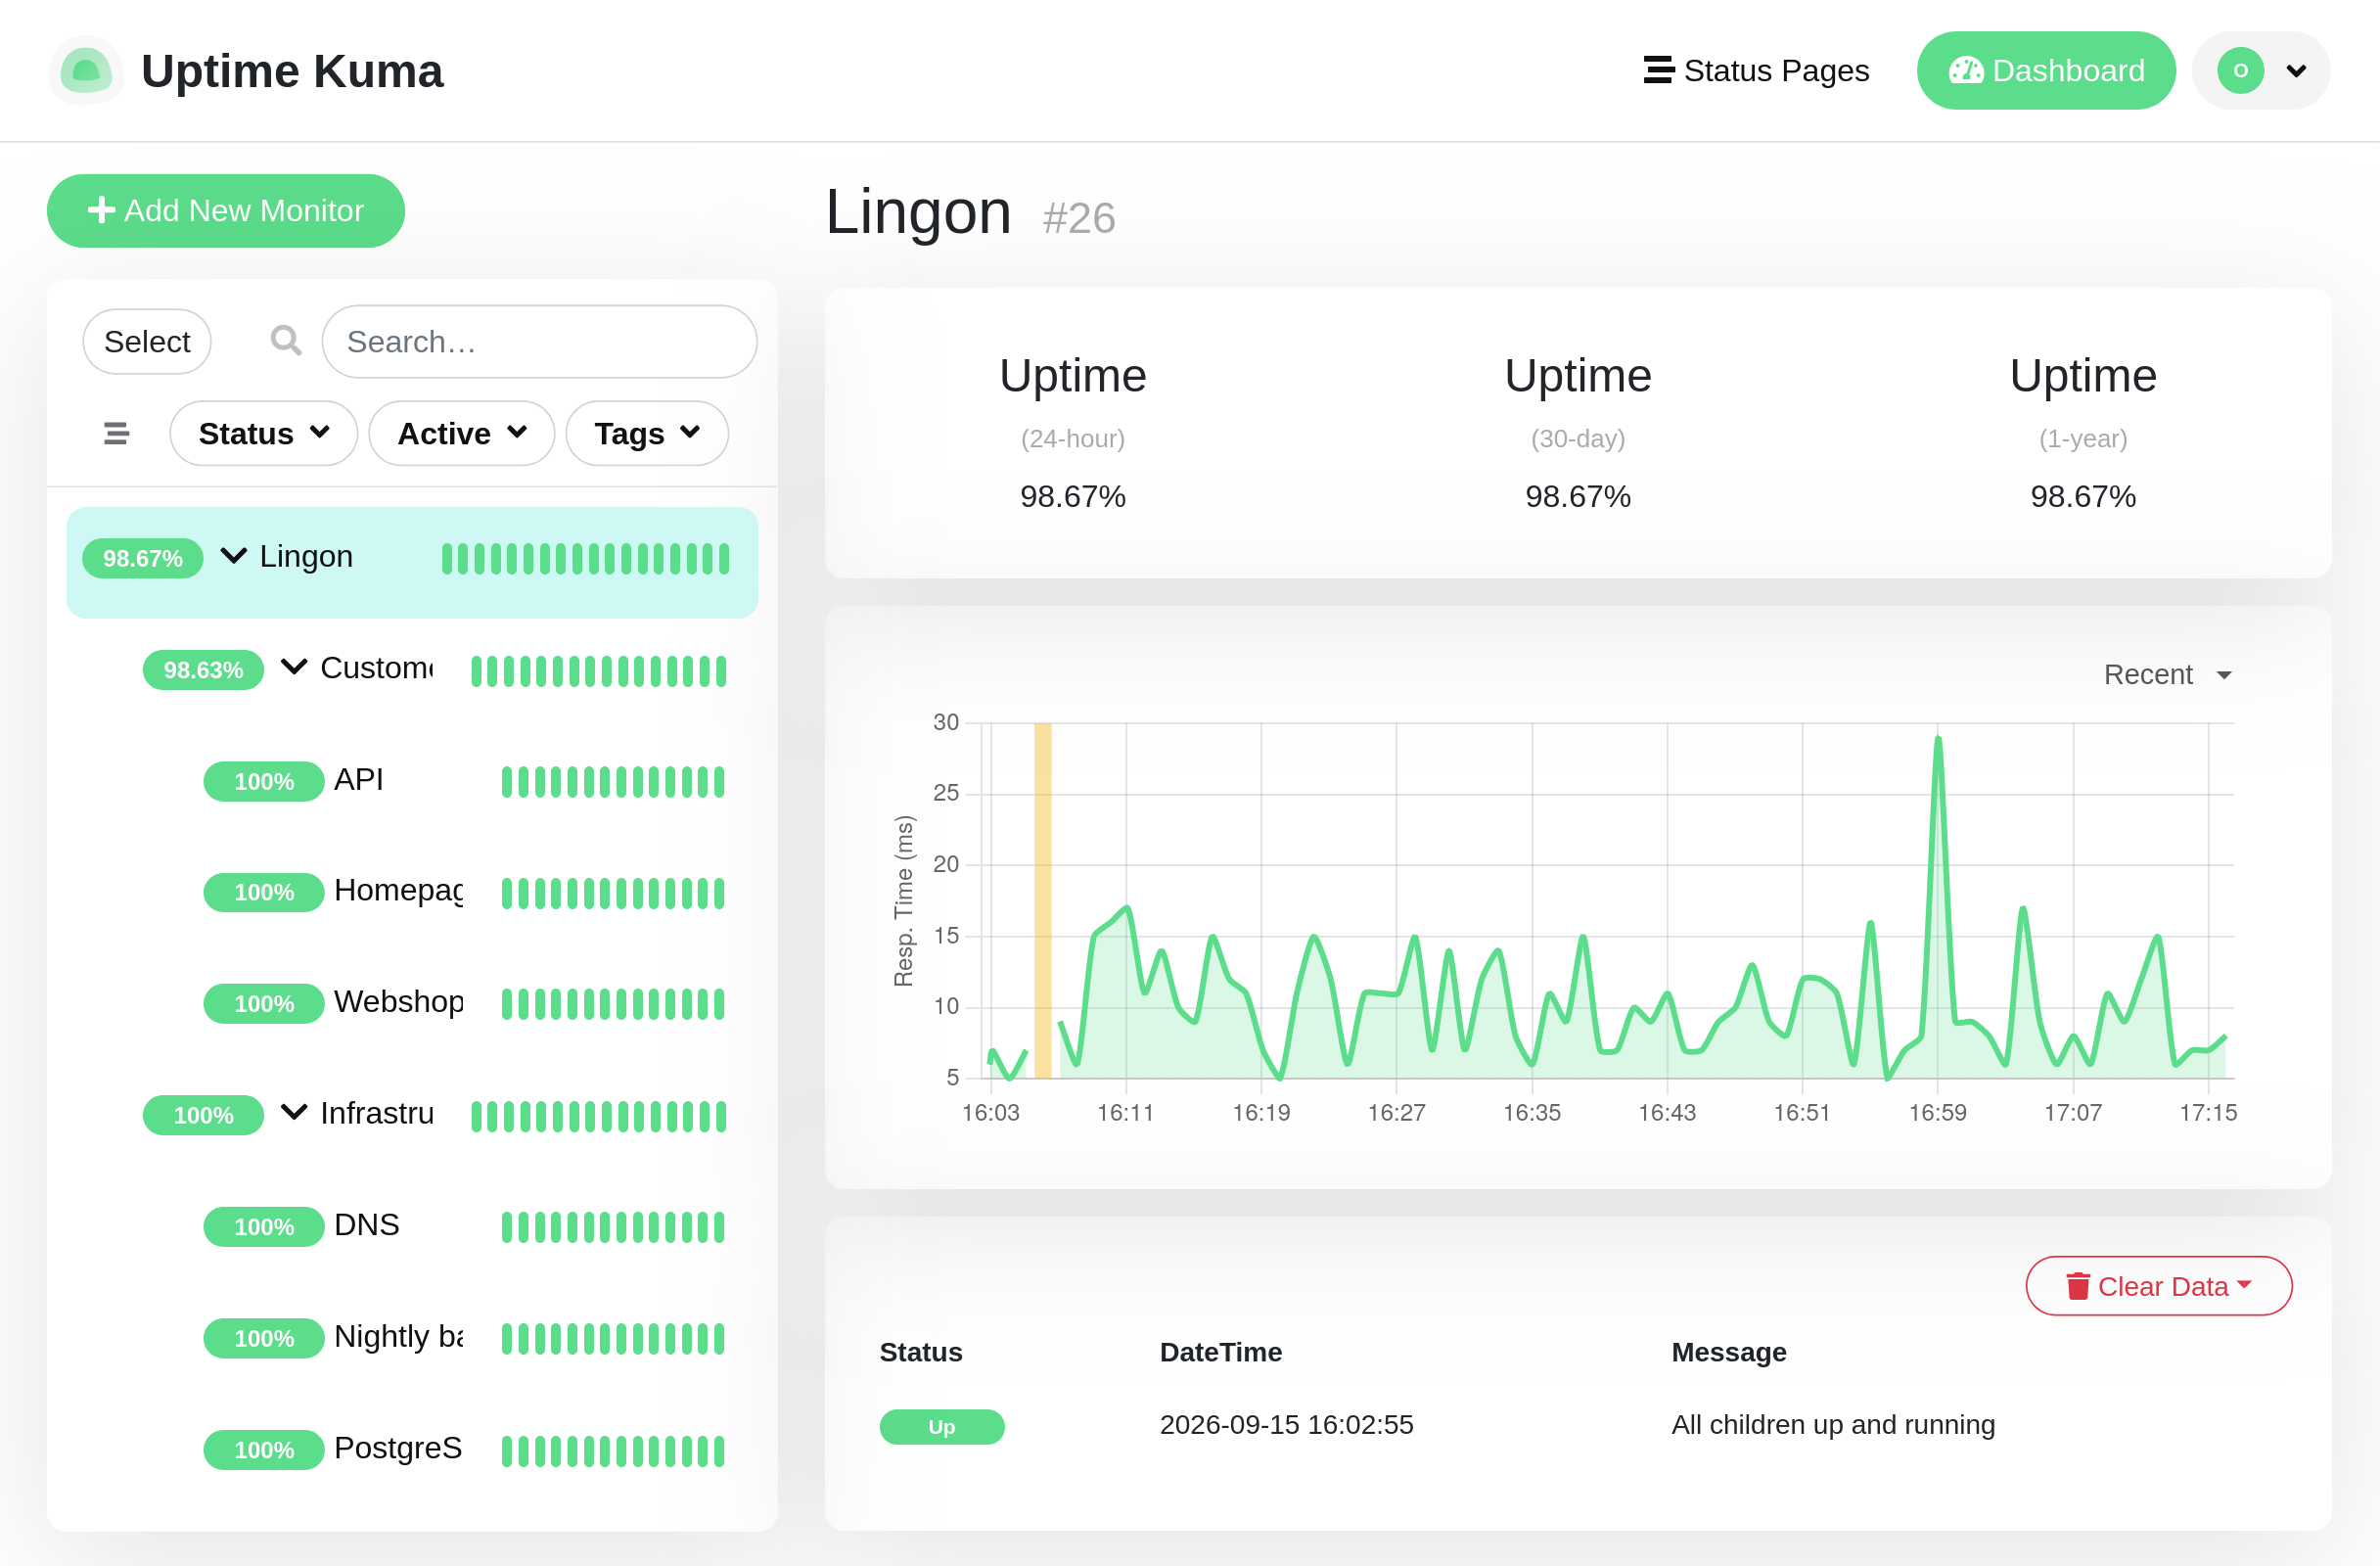Click the PostgreSQL heartbeat bar
The image size is (2380, 1566).
[613, 1451]
